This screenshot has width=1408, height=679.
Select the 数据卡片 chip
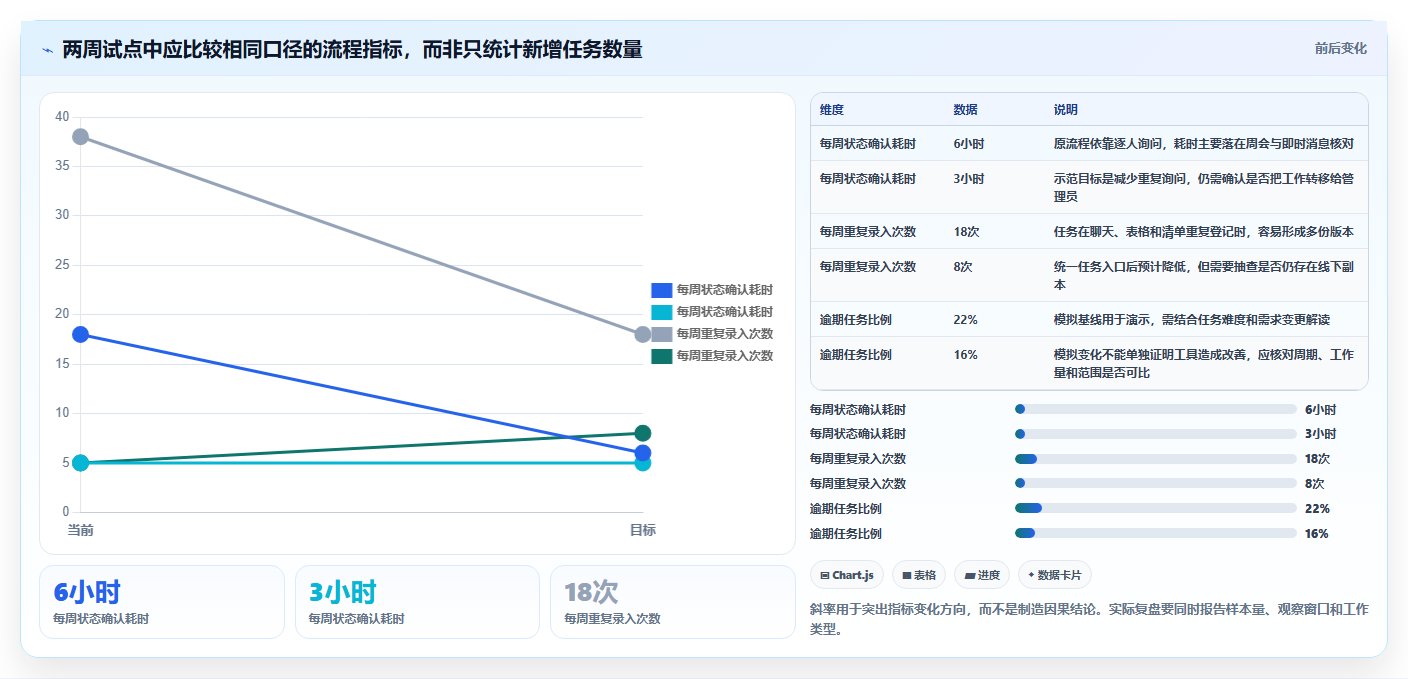coord(1055,575)
